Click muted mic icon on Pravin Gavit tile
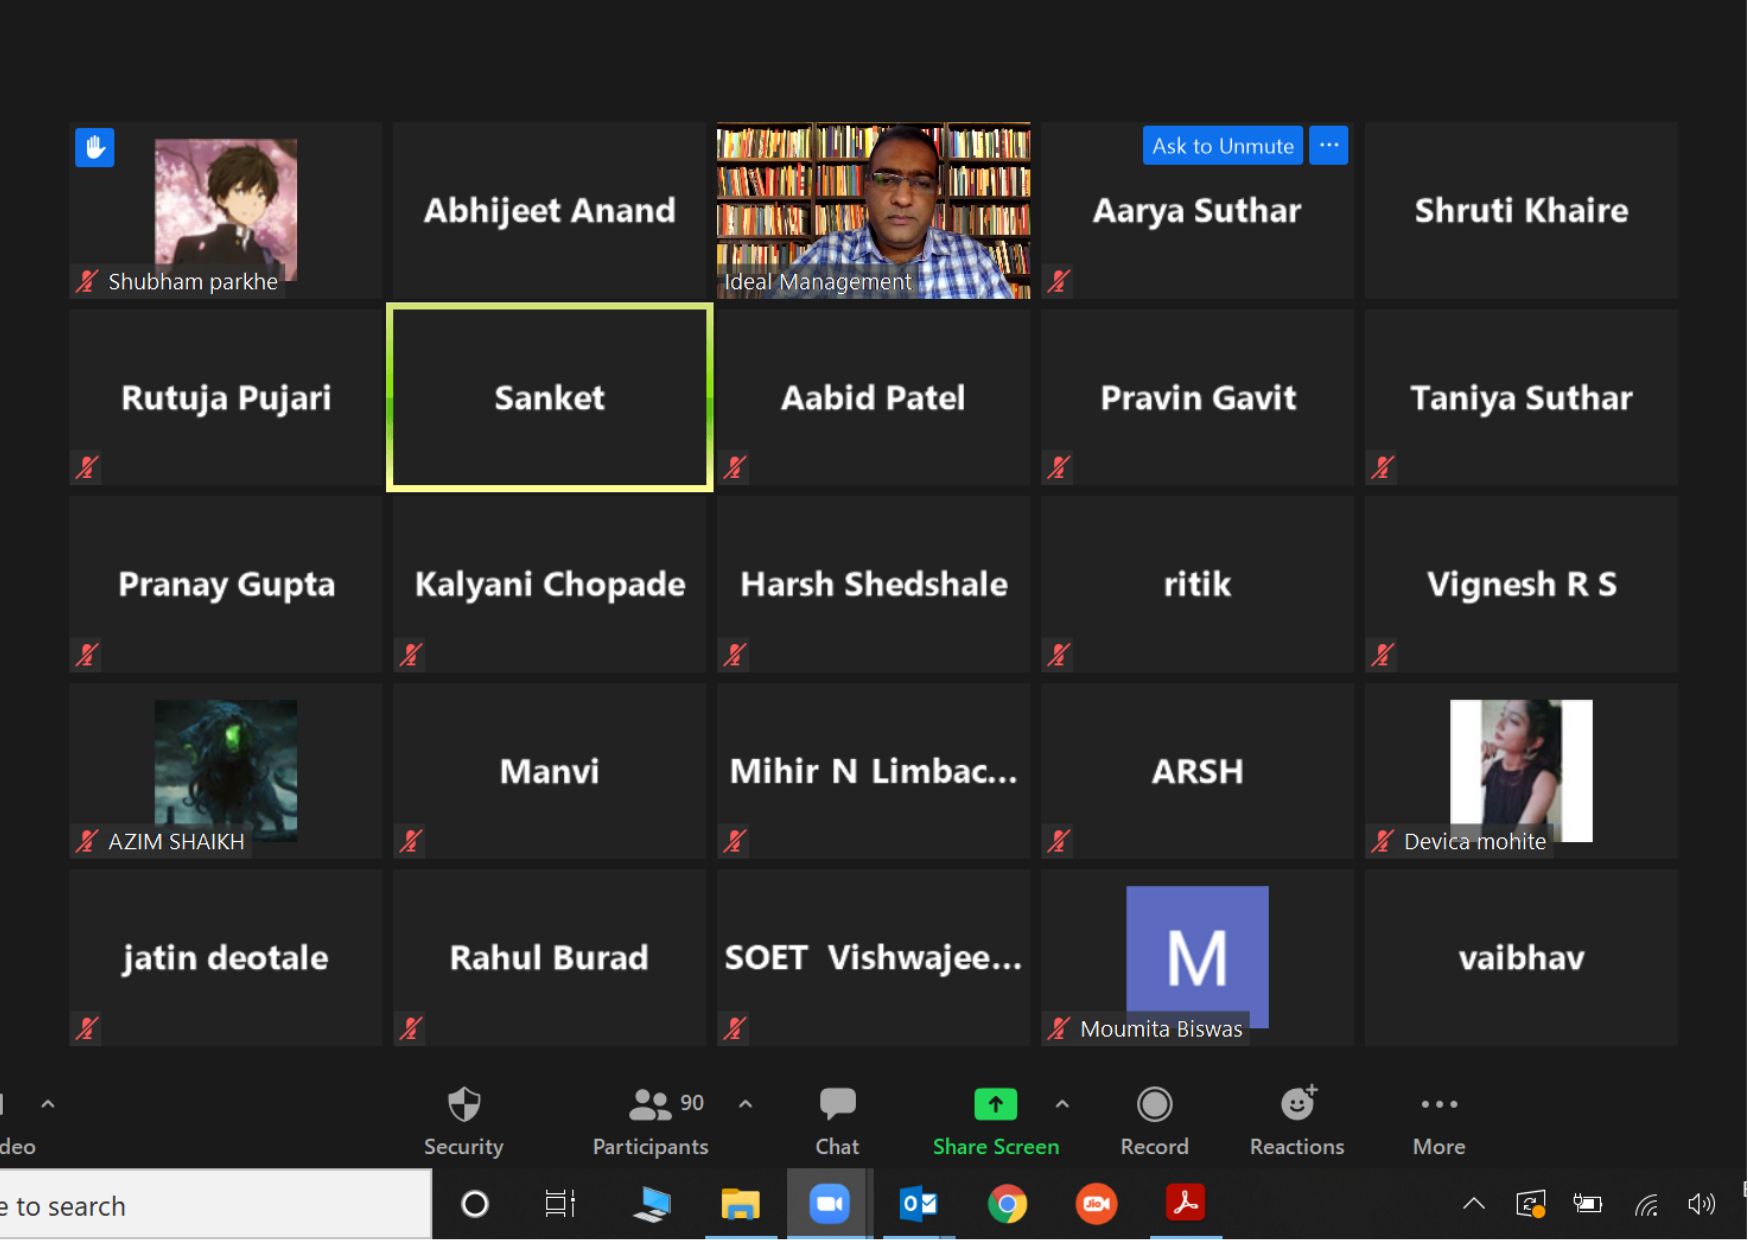The height and width of the screenshot is (1240, 1748). pos(1059,467)
